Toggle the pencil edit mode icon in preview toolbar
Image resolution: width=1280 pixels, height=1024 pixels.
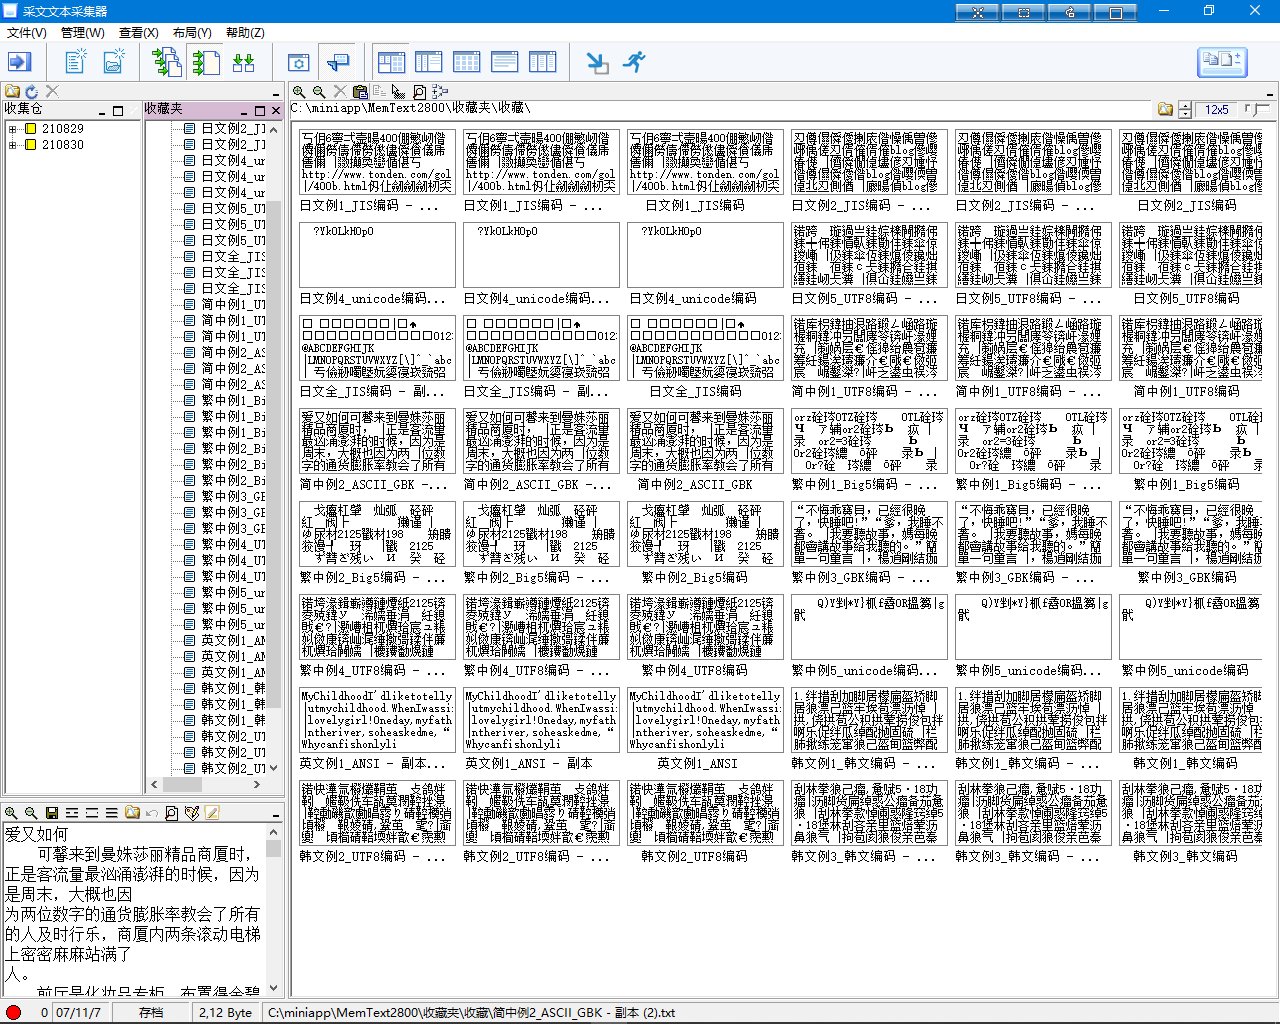click(x=212, y=813)
